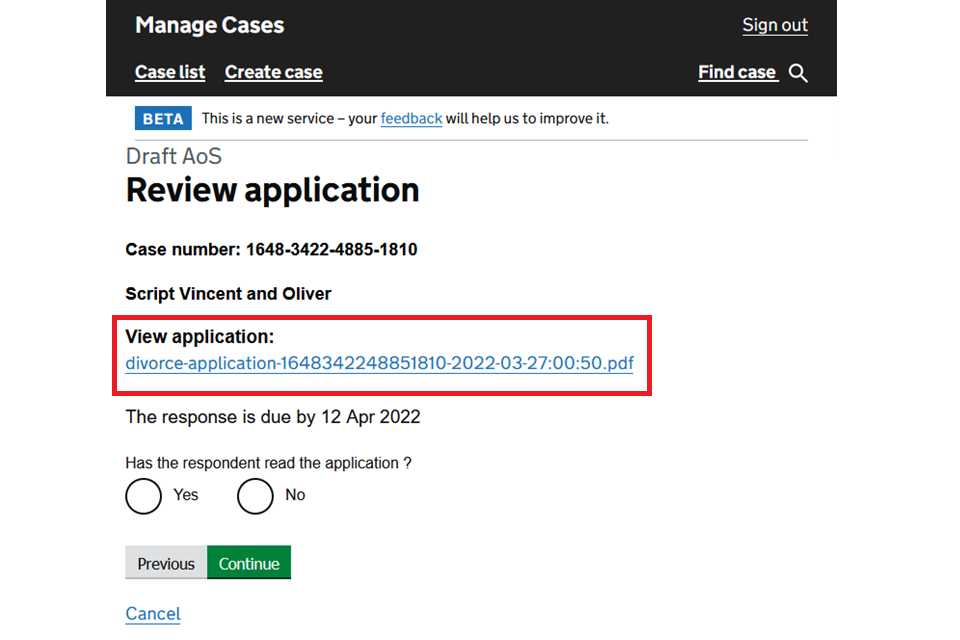This screenshot has height=640, width=960.
Task: Follow the feedback link in the banner
Action: tap(411, 119)
